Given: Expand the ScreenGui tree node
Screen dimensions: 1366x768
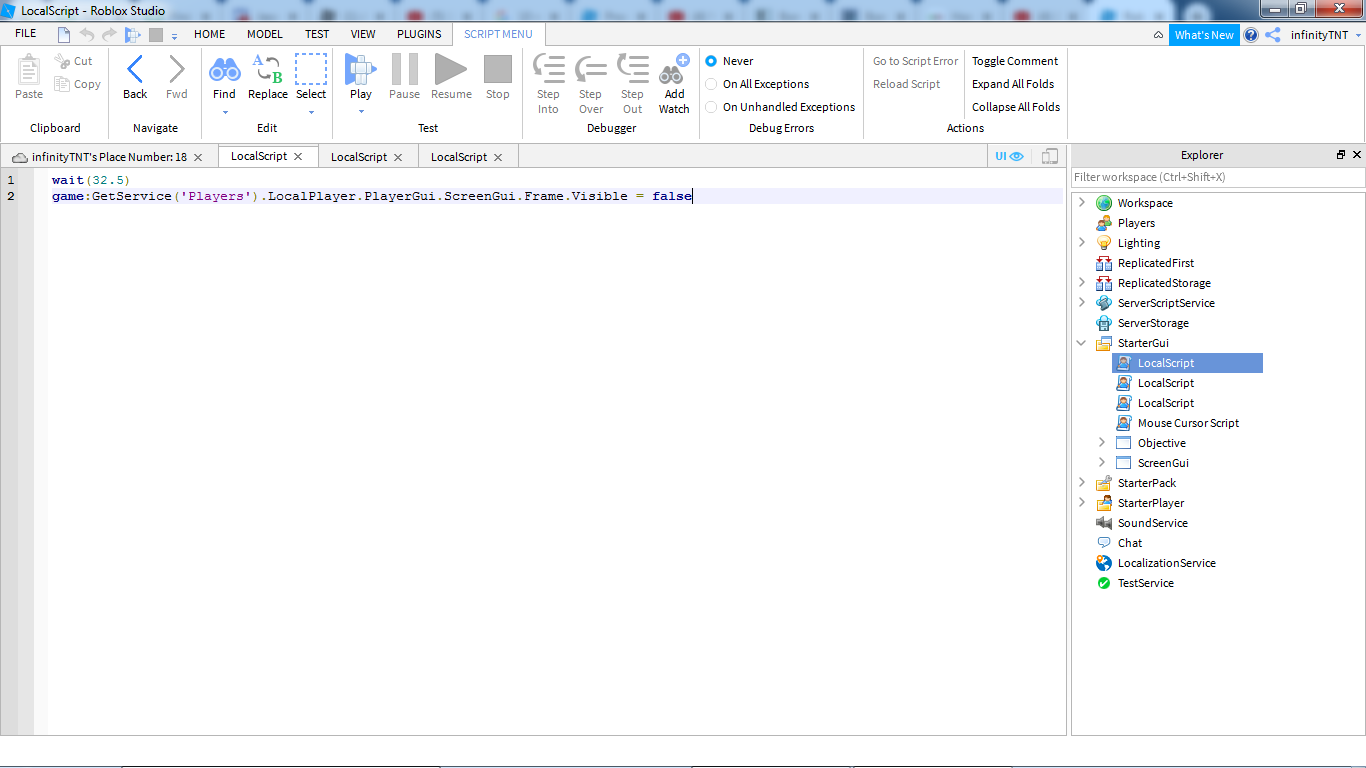Looking at the screenshot, I should (1102, 463).
